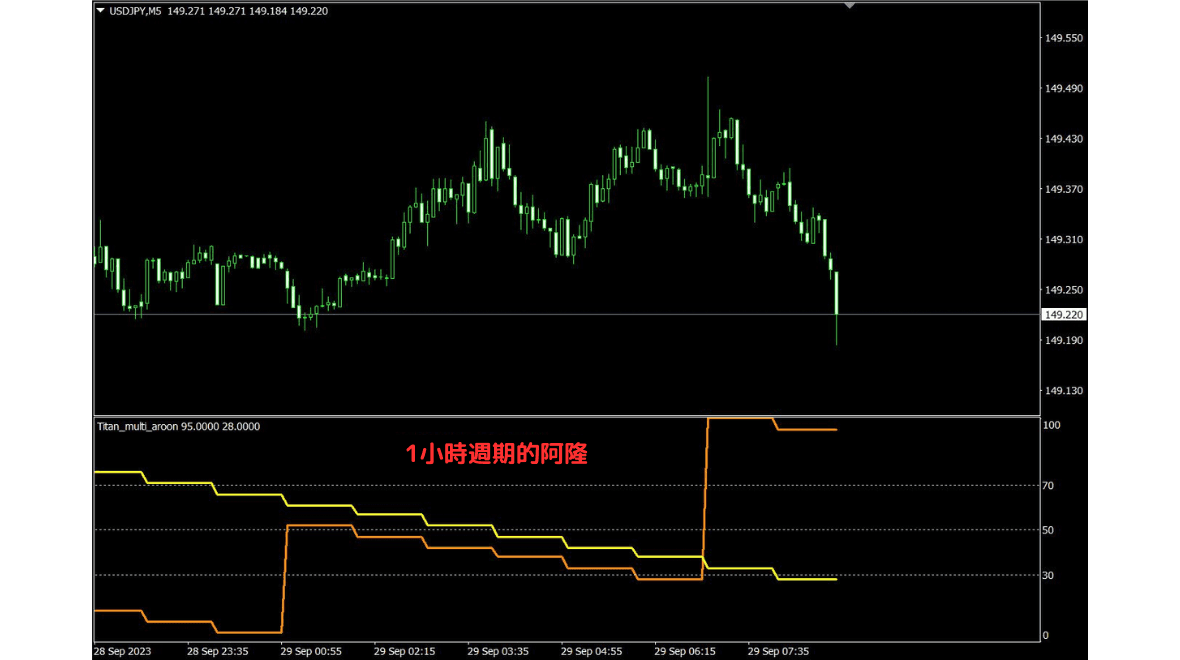Click the 29 Sep 03:35 time label
Image resolution: width=1180 pixels, height=660 pixels.
pos(497,650)
